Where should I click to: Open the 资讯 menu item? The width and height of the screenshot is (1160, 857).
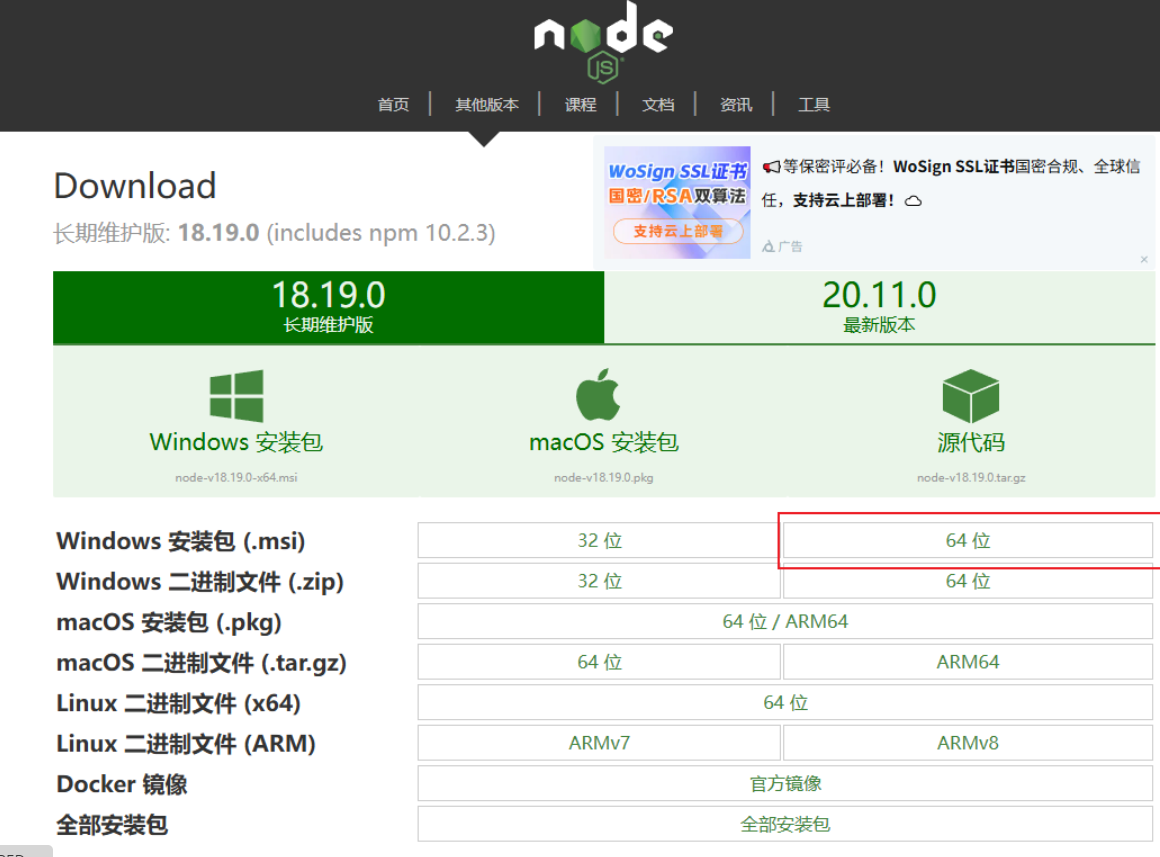735,104
